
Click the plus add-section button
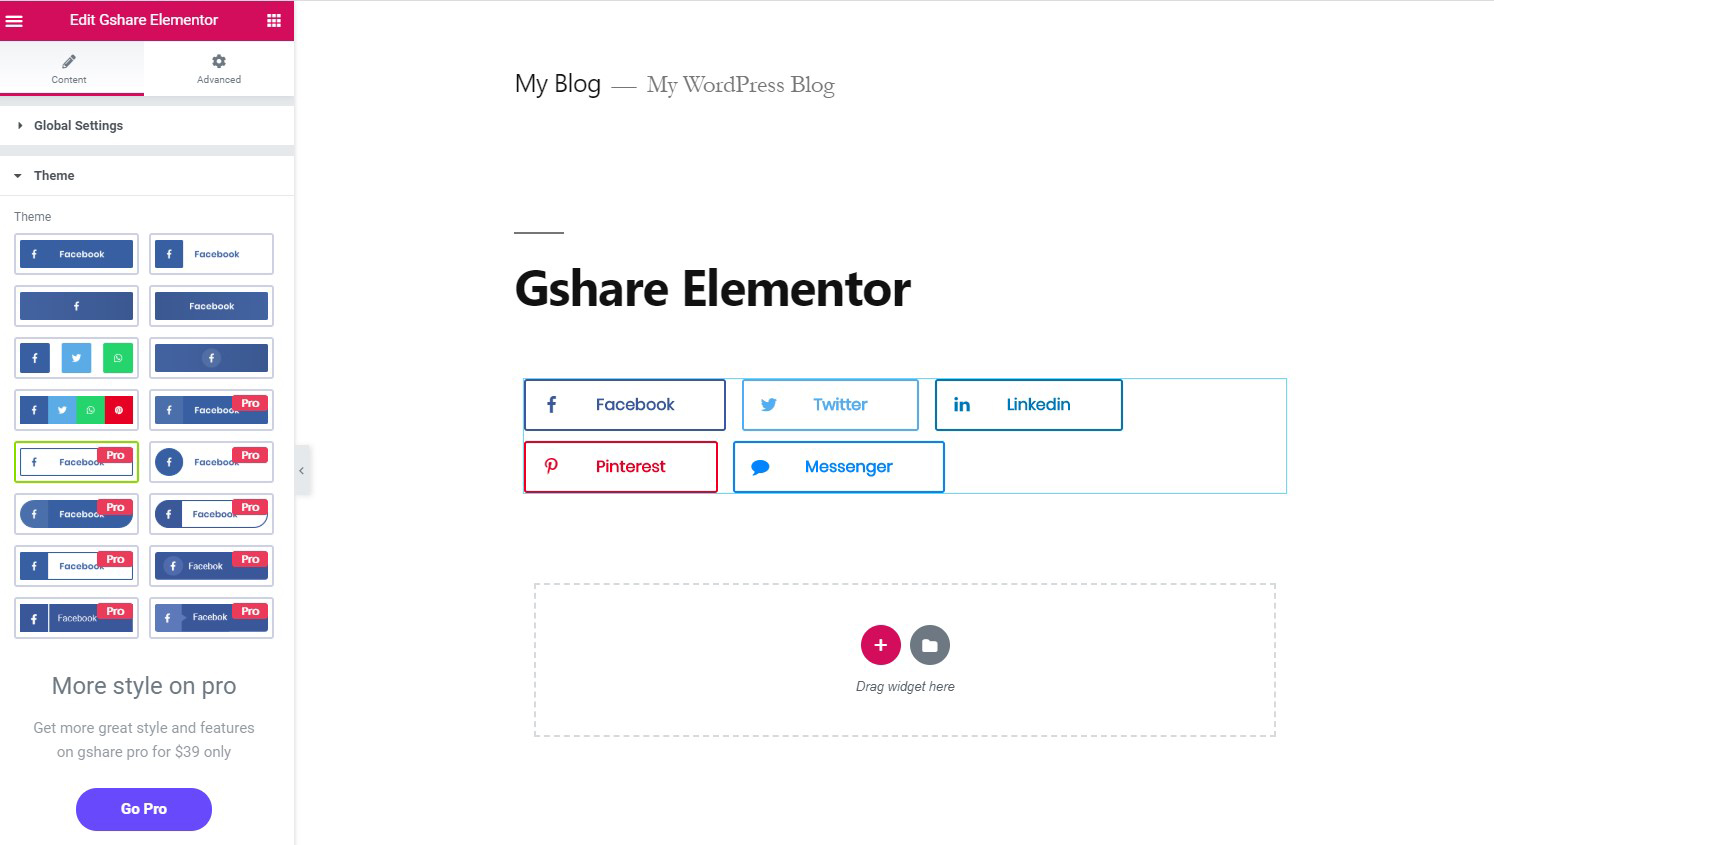point(881,645)
